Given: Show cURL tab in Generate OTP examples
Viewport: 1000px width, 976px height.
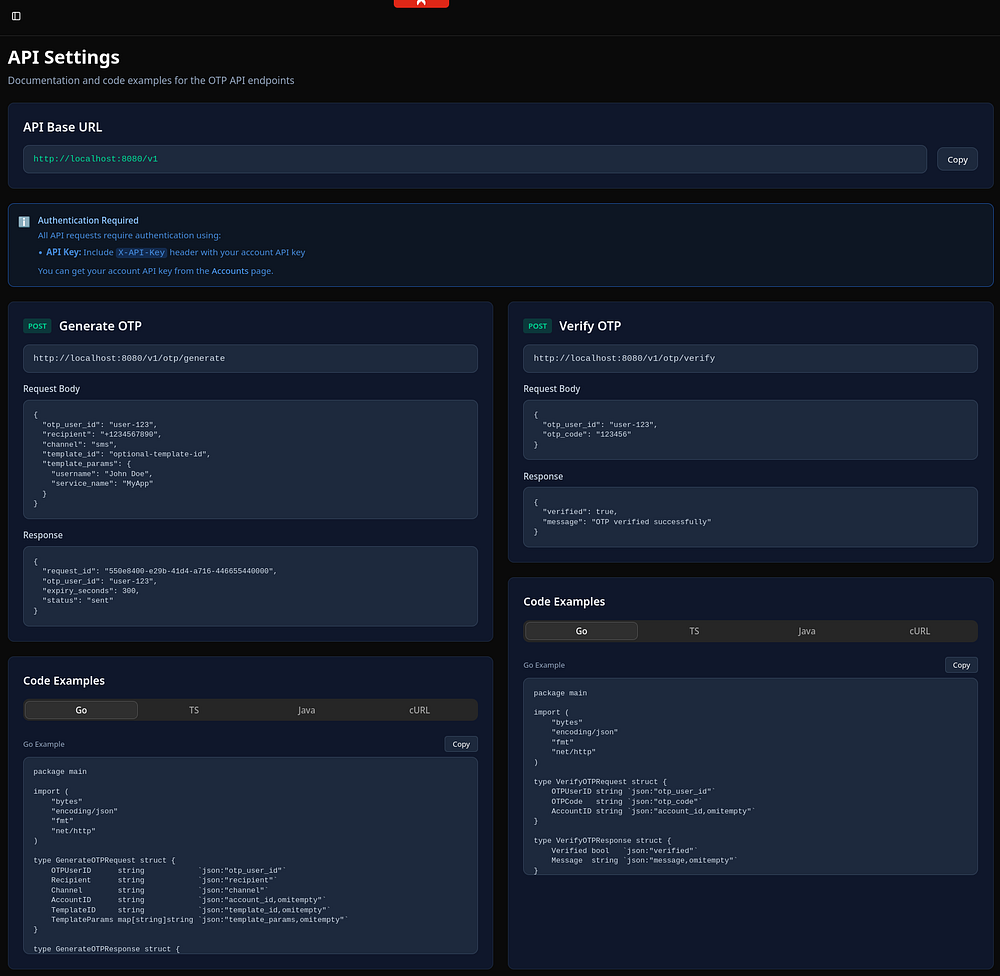Looking at the screenshot, I should (x=419, y=710).
